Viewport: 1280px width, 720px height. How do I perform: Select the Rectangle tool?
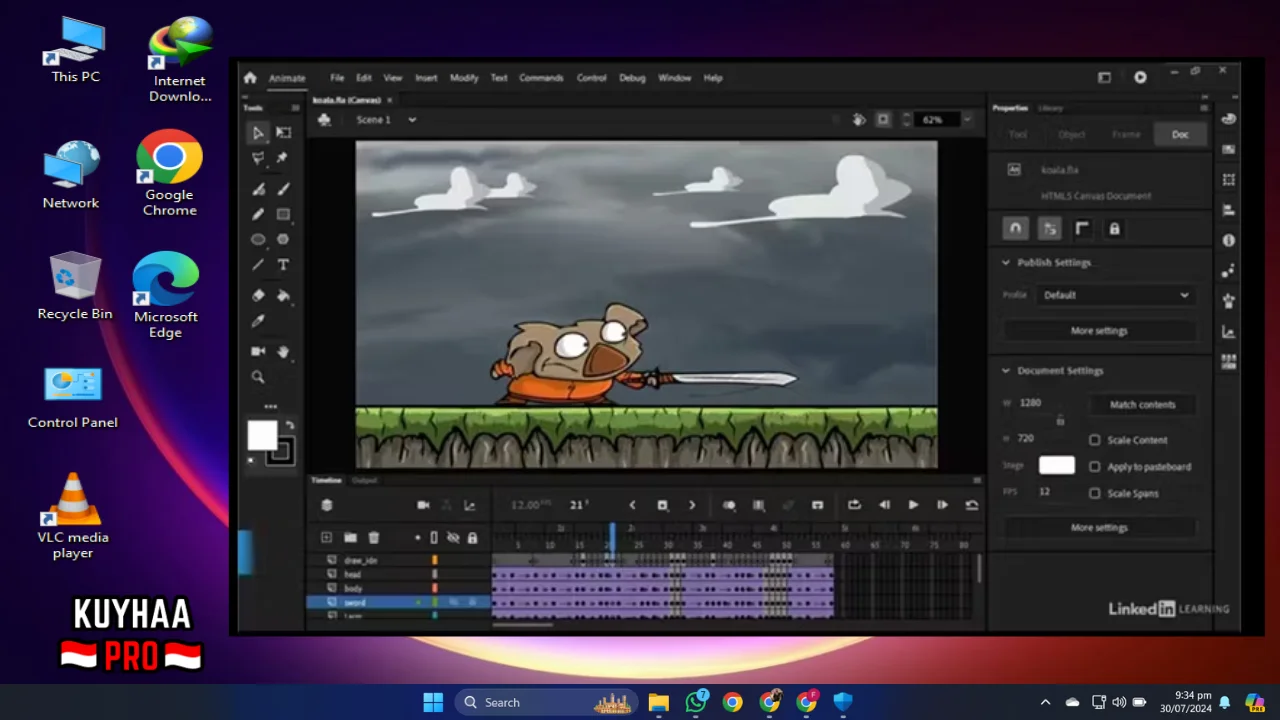tap(283, 214)
